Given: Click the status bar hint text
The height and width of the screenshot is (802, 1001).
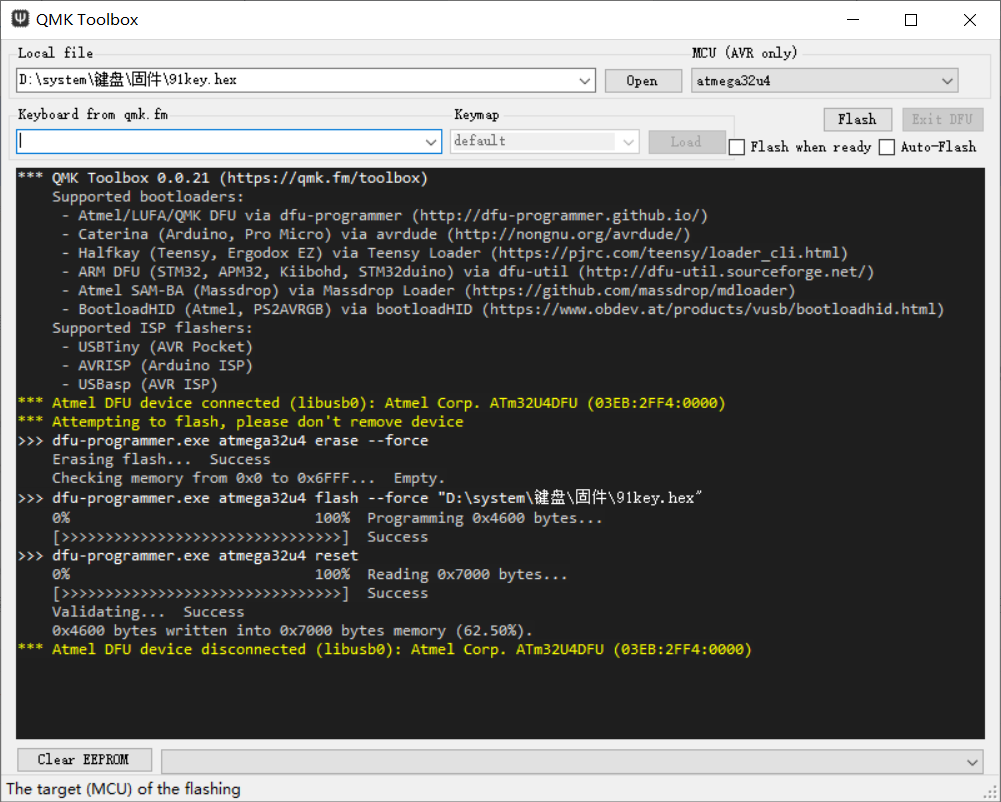Looking at the screenshot, I should point(124,789).
